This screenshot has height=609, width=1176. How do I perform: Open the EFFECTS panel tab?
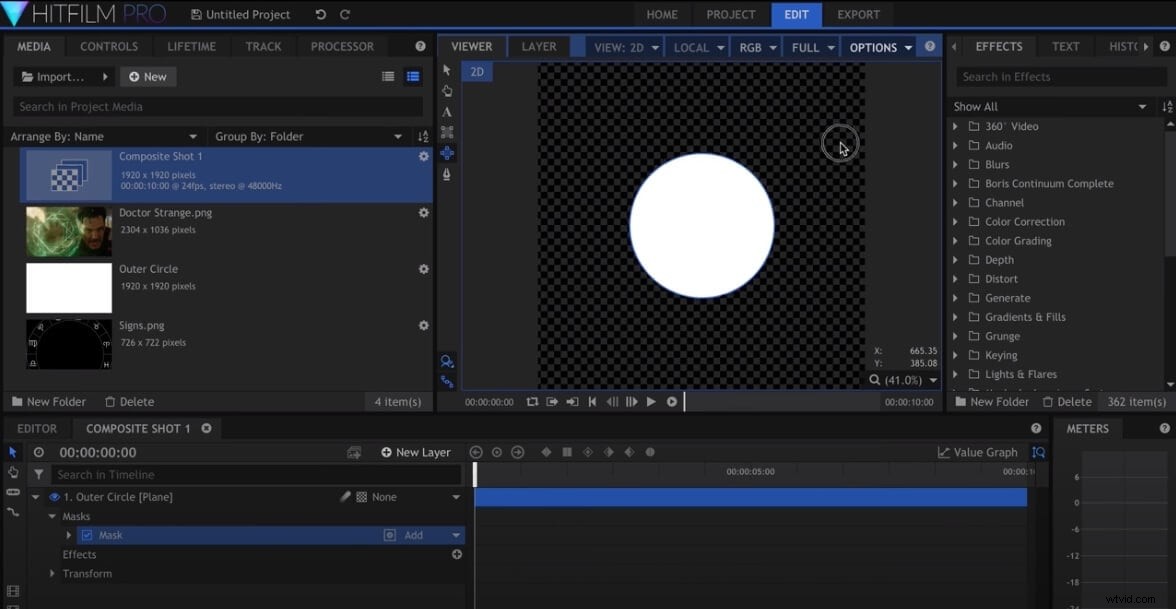click(997, 46)
